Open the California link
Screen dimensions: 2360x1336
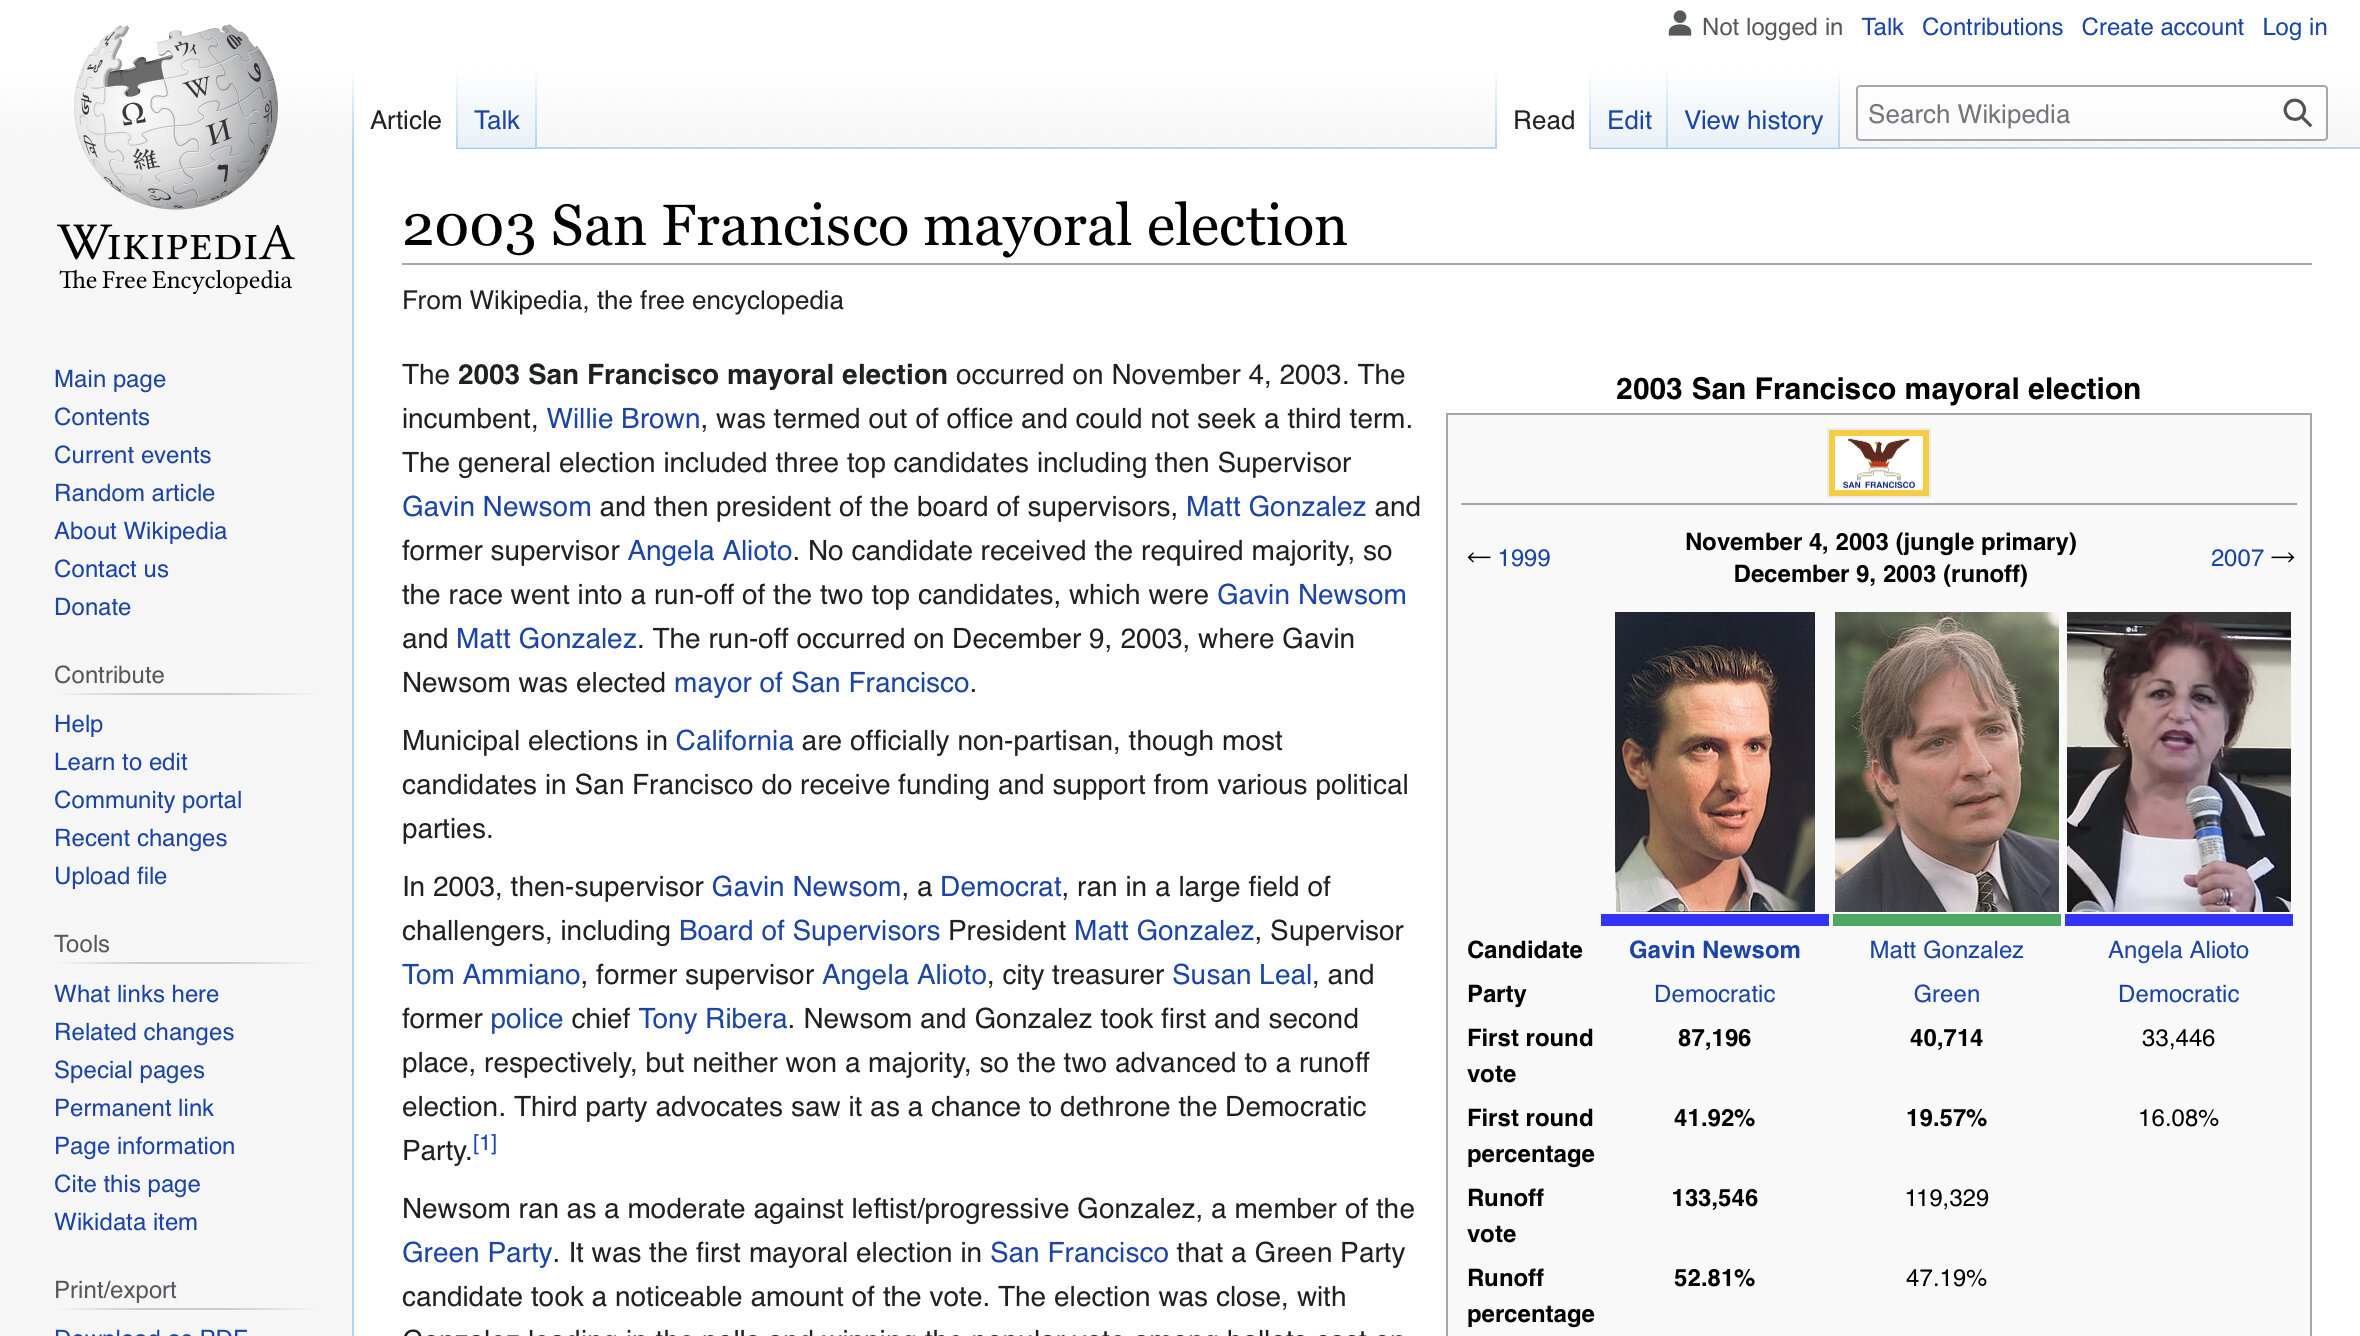(734, 740)
